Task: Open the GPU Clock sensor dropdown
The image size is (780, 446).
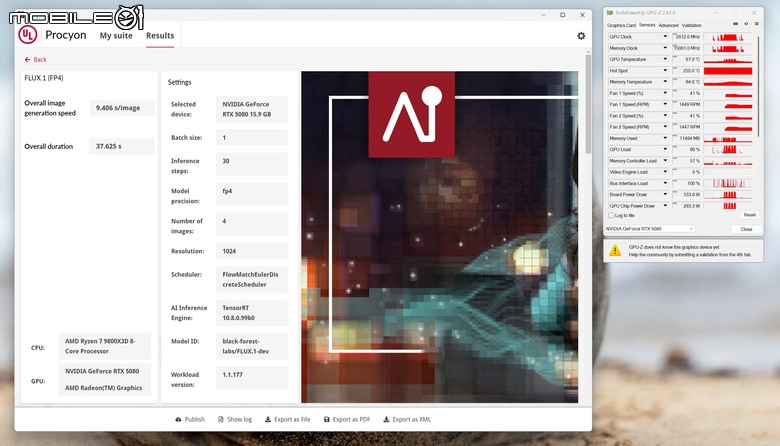Action: pyautogui.click(x=665, y=37)
